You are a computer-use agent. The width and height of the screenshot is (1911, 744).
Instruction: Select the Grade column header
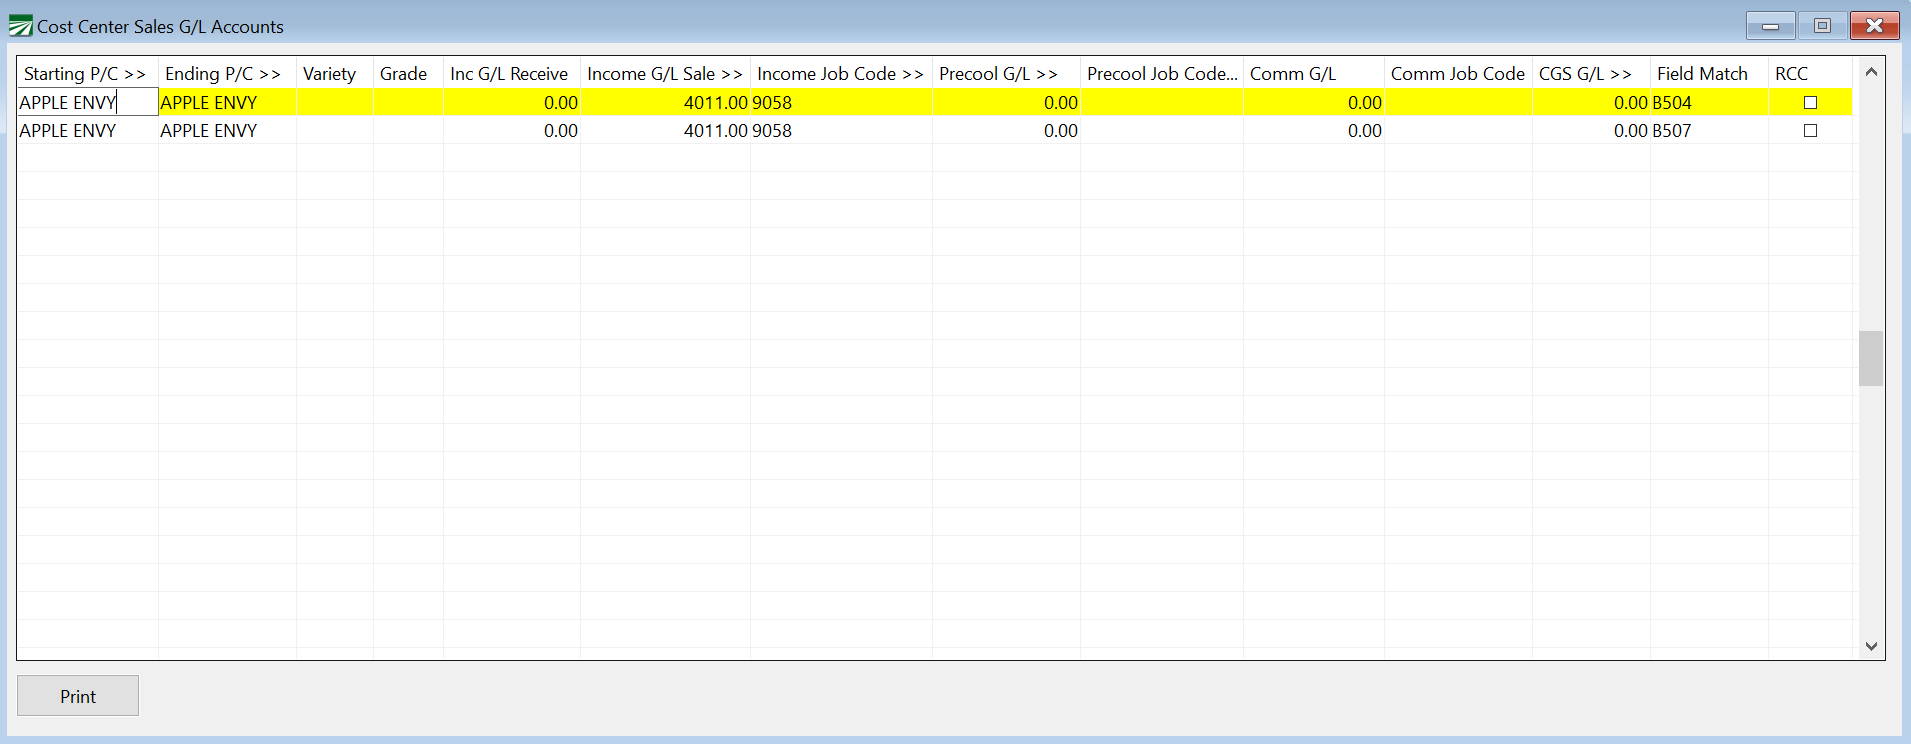point(408,73)
